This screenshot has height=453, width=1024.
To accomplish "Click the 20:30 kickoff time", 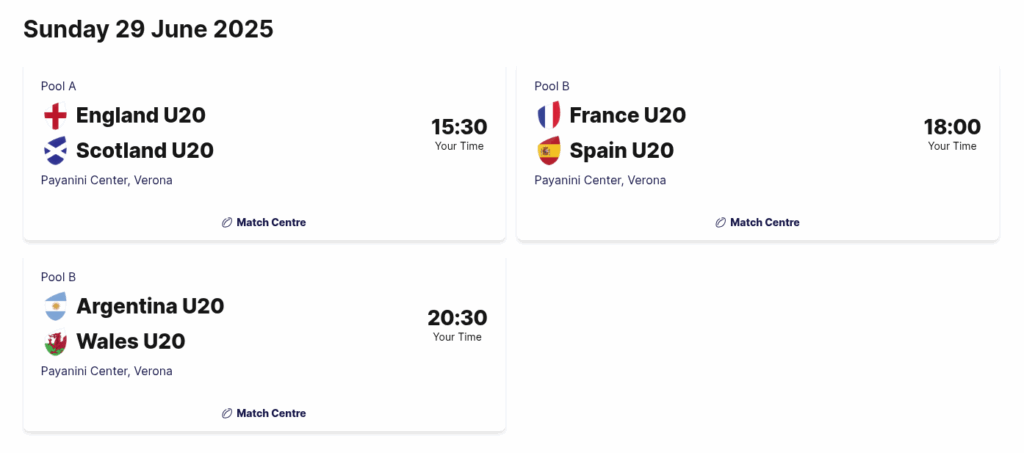I will click(457, 318).
